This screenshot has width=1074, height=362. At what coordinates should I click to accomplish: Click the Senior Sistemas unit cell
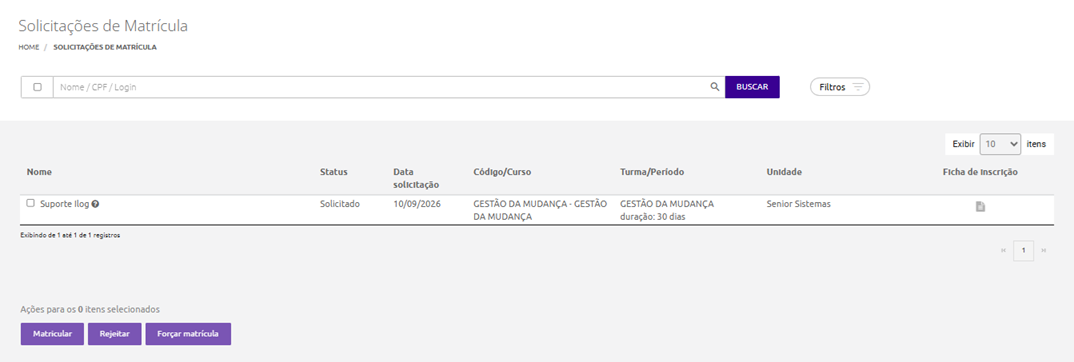tap(799, 204)
